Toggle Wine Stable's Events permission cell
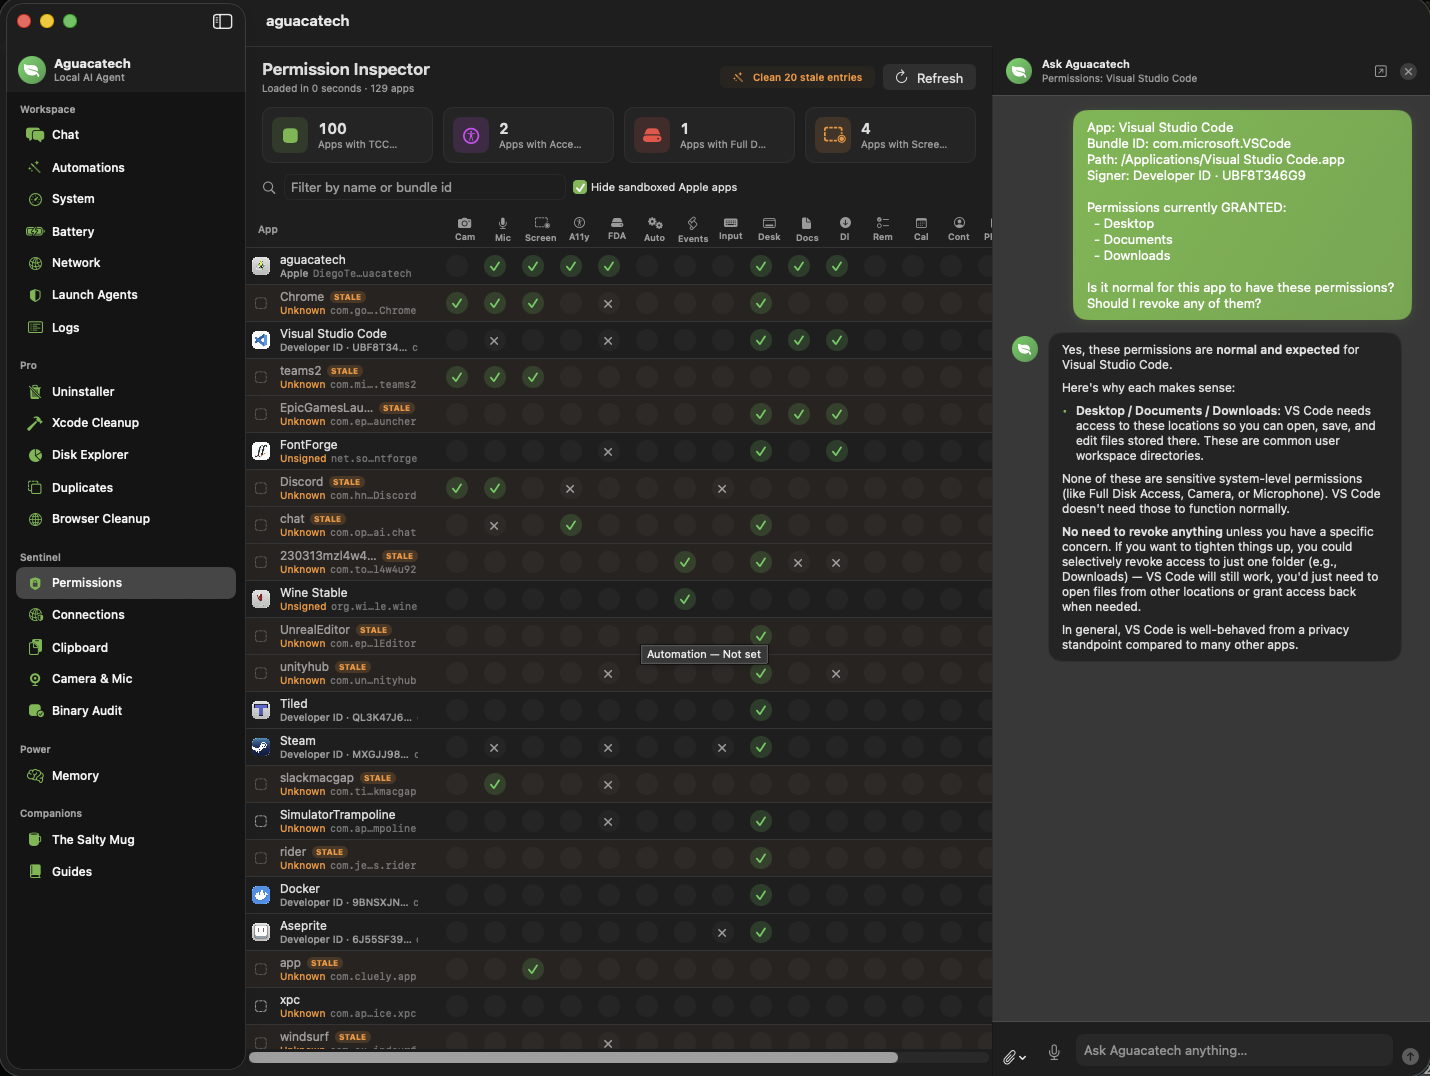Viewport: 1430px width, 1076px height. 685,599
